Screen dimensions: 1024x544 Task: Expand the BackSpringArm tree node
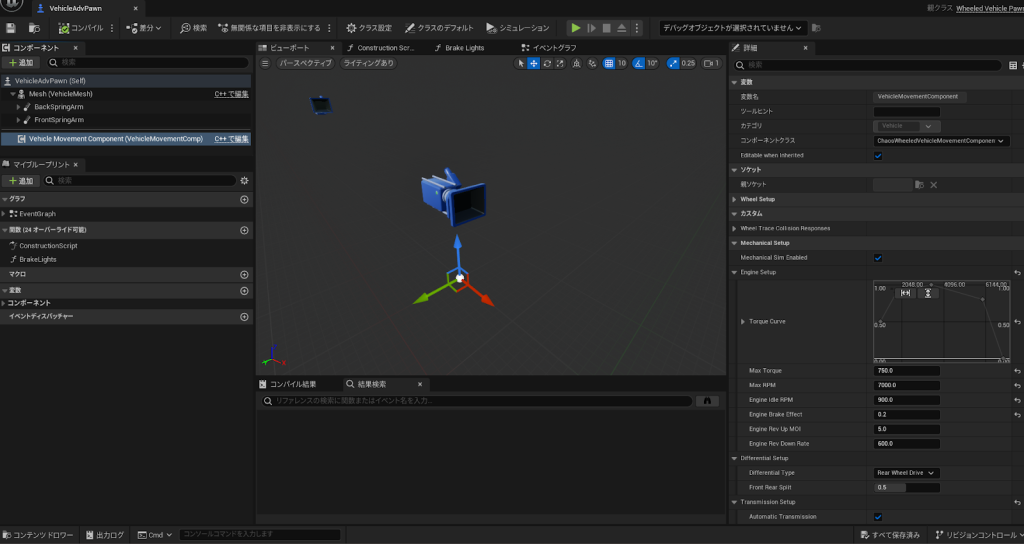coord(18,106)
